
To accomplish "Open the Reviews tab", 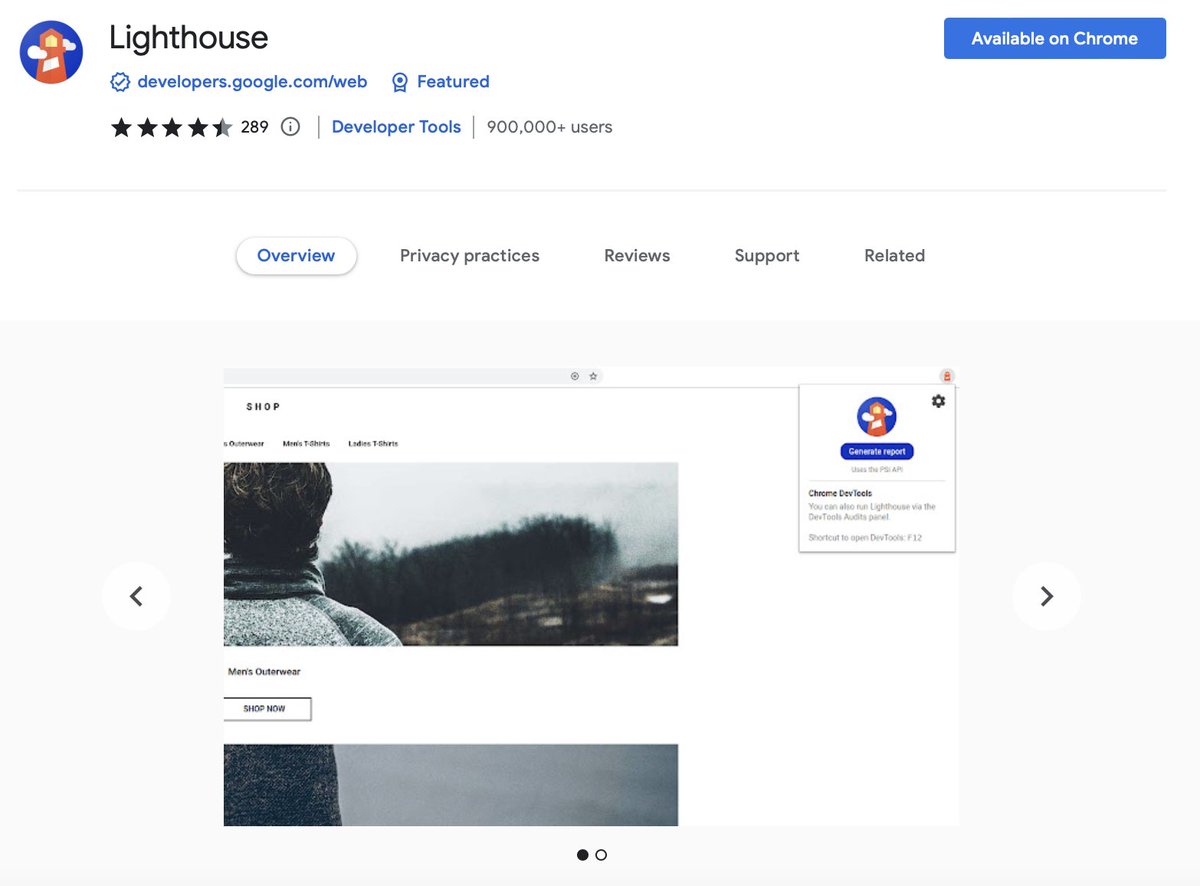I will tap(637, 256).
